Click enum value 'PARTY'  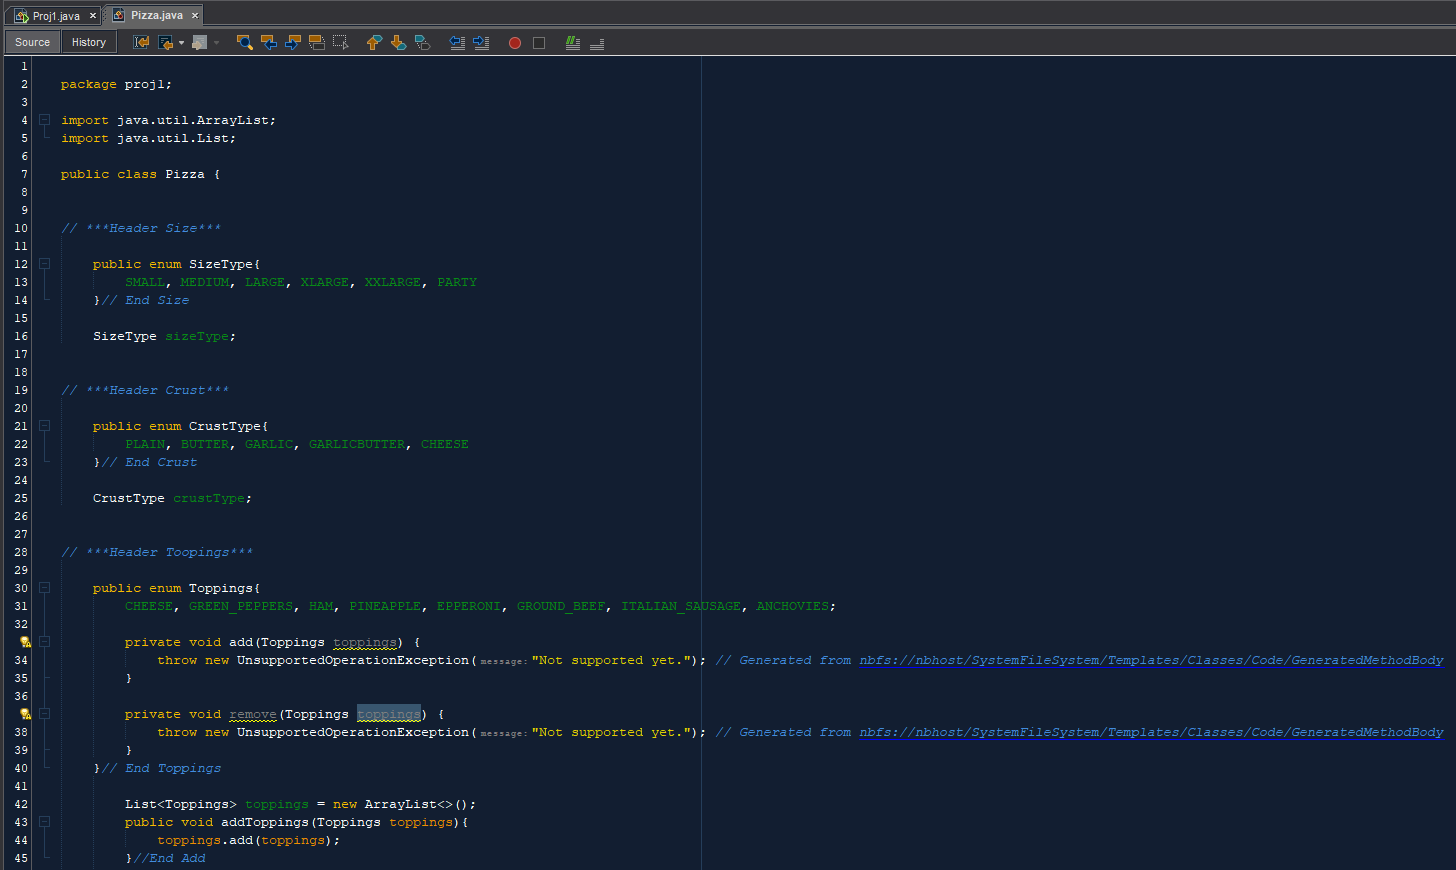point(457,282)
